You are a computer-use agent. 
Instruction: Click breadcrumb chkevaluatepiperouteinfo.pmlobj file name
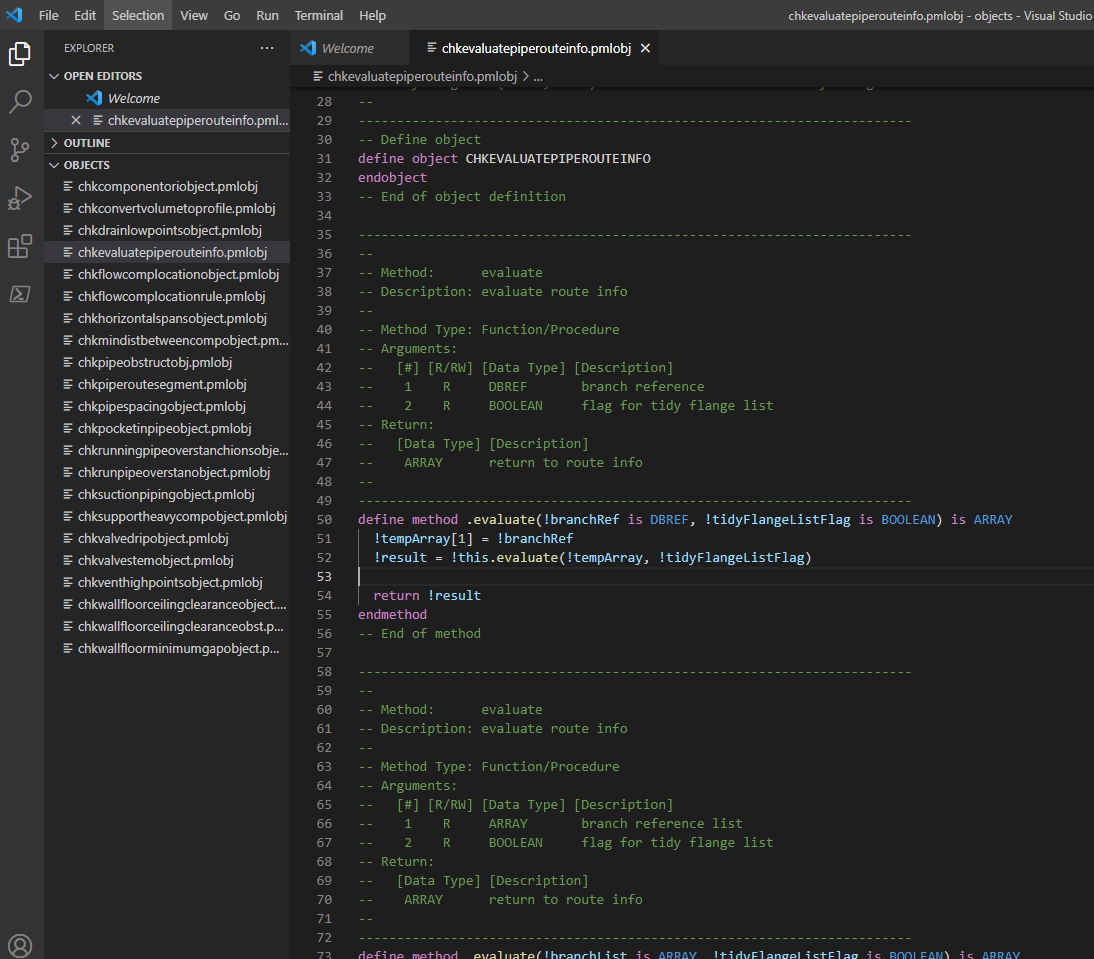click(422, 76)
